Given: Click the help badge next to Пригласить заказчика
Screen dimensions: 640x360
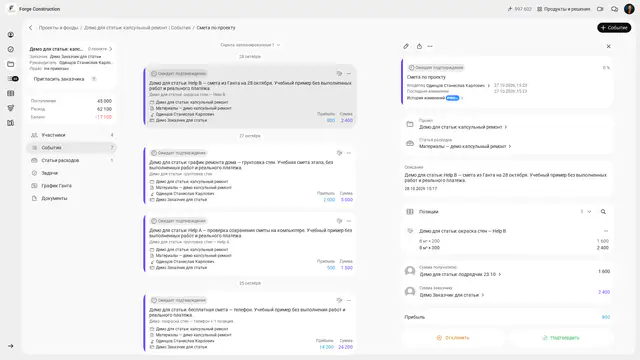Looking at the screenshot, I should [x=94, y=79].
